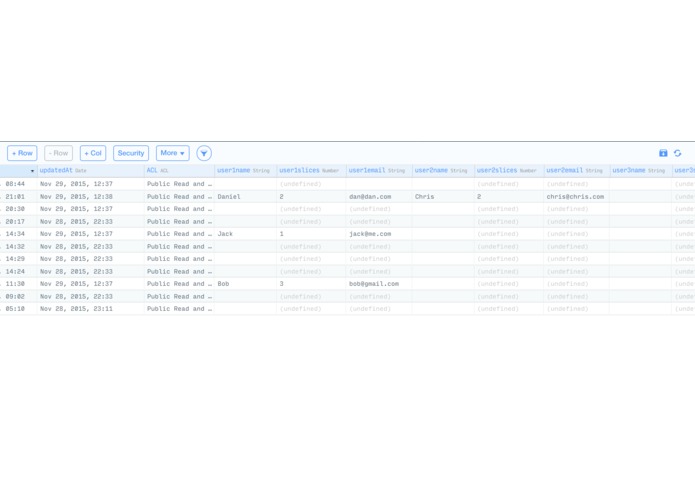
Task: Select Jack's slices value 1
Action: (312, 234)
